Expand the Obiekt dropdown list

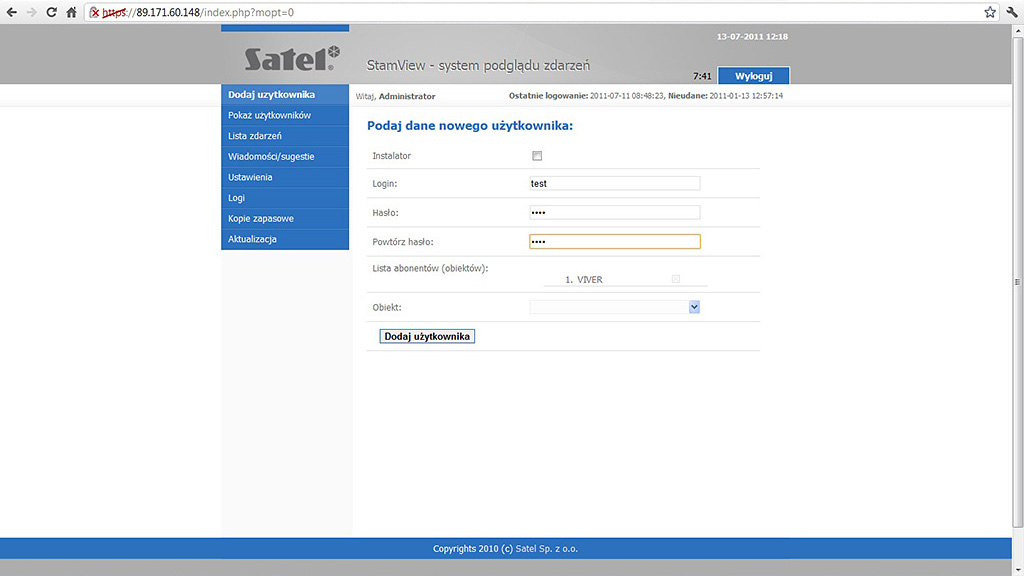tap(694, 308)
